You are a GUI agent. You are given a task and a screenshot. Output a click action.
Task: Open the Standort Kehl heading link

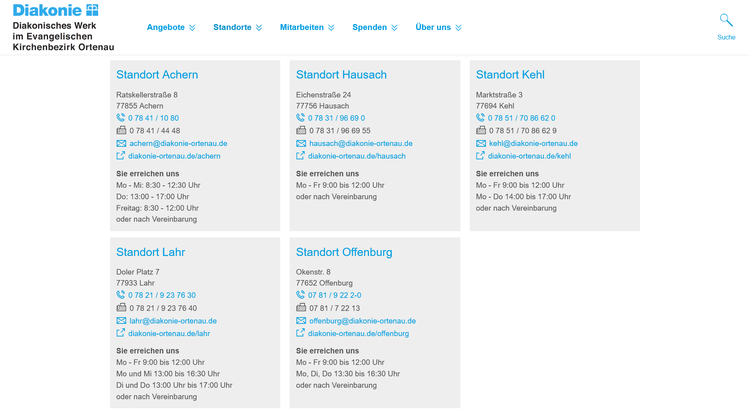[x=510, y=75]
